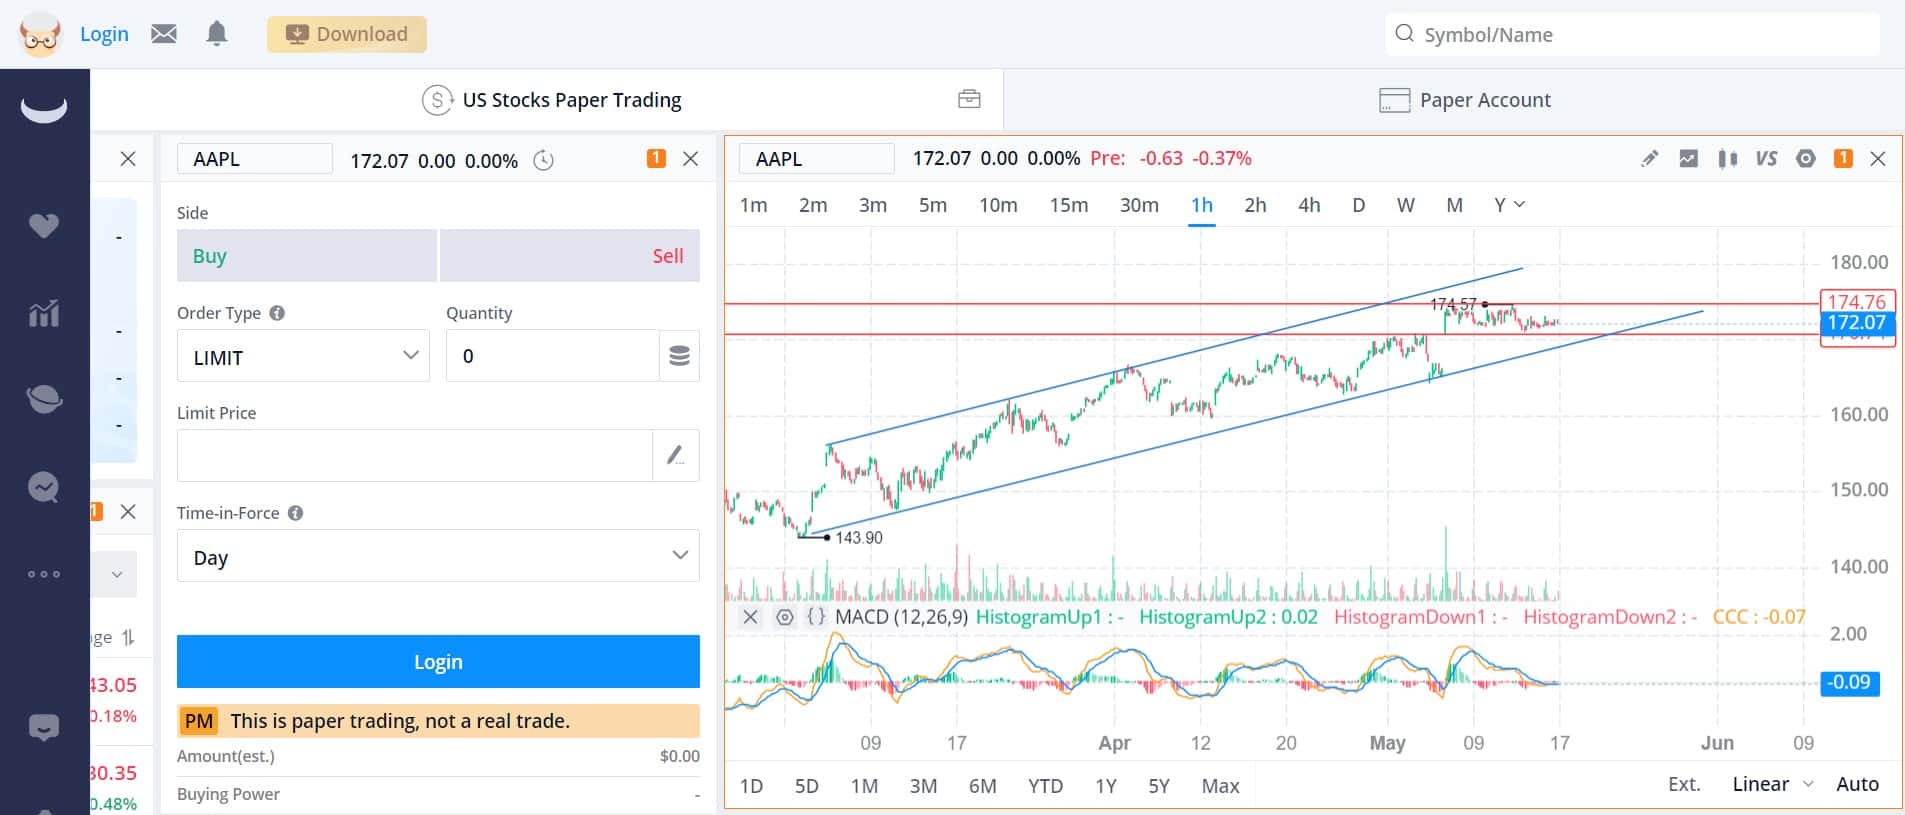1905x815 pixels.
Task: Focus the Symbol/Name search field
Action: point(1633,35)
